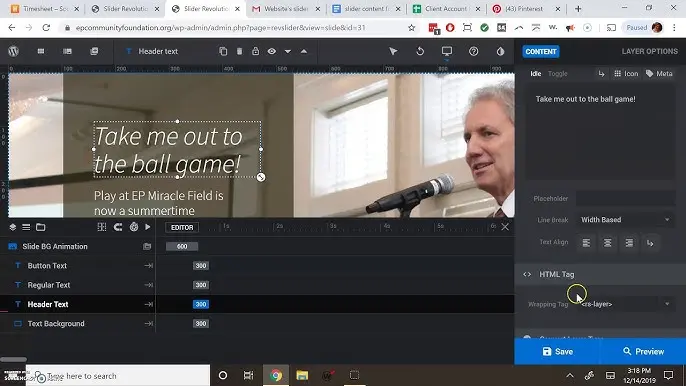Screen dimensions: 686x386
Task: Switch device view with desktop monitor icon
Action: [447, 51]
